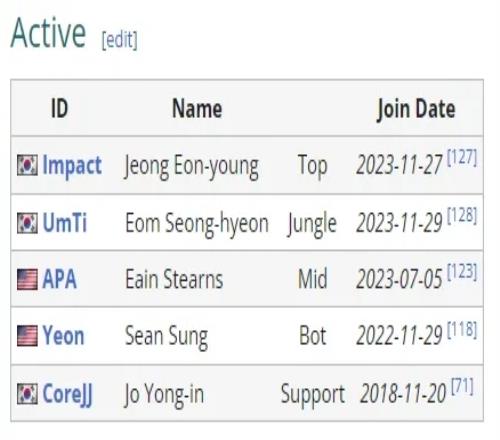Image resolution: width=500 pixels, height=440 pixels.
Task: Open citation reference 118
Action: coord(462,329)
